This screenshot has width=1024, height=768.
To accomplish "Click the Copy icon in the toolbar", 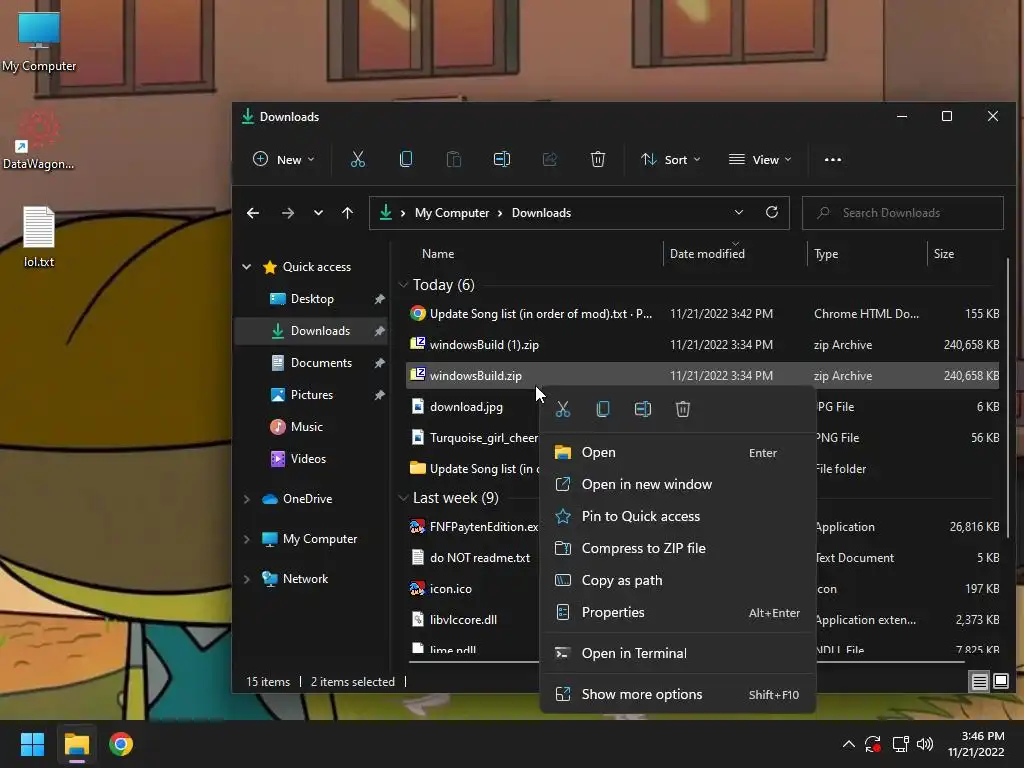I will [x=406, y=159].
